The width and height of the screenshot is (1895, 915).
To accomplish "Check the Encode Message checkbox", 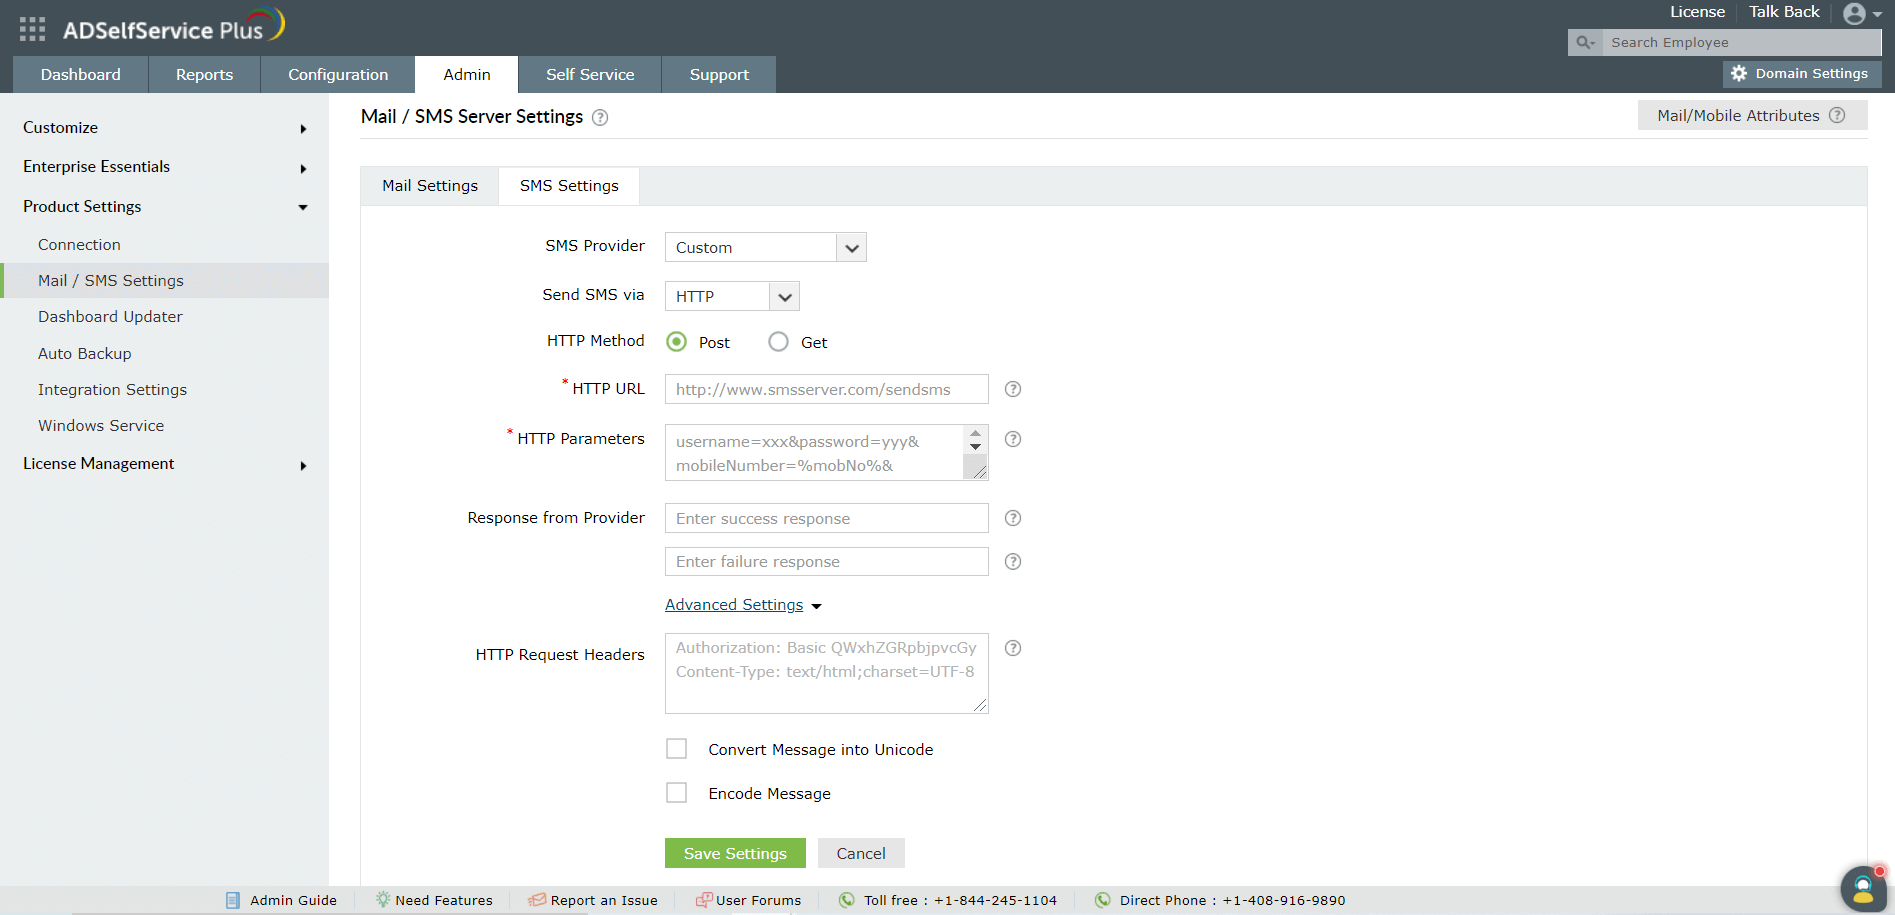I will [677, 793].
